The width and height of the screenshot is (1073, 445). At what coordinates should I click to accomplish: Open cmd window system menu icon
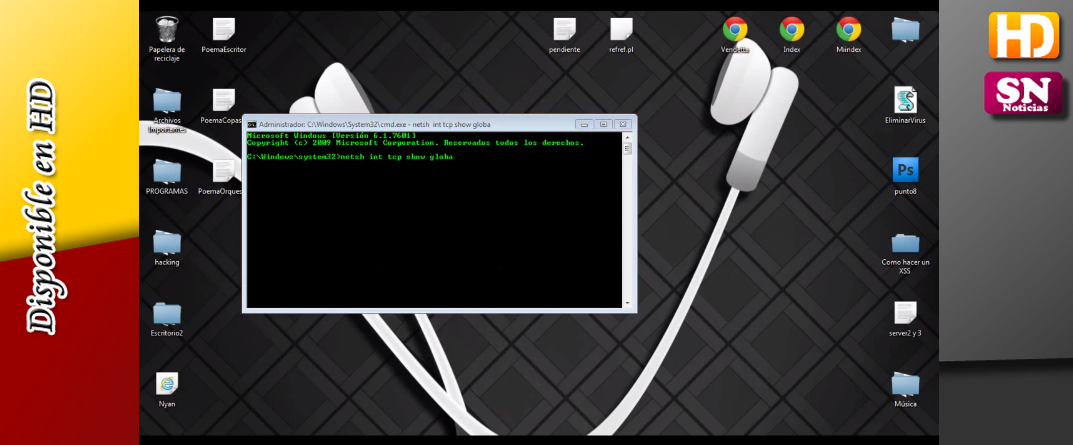[x=252, y=125]
